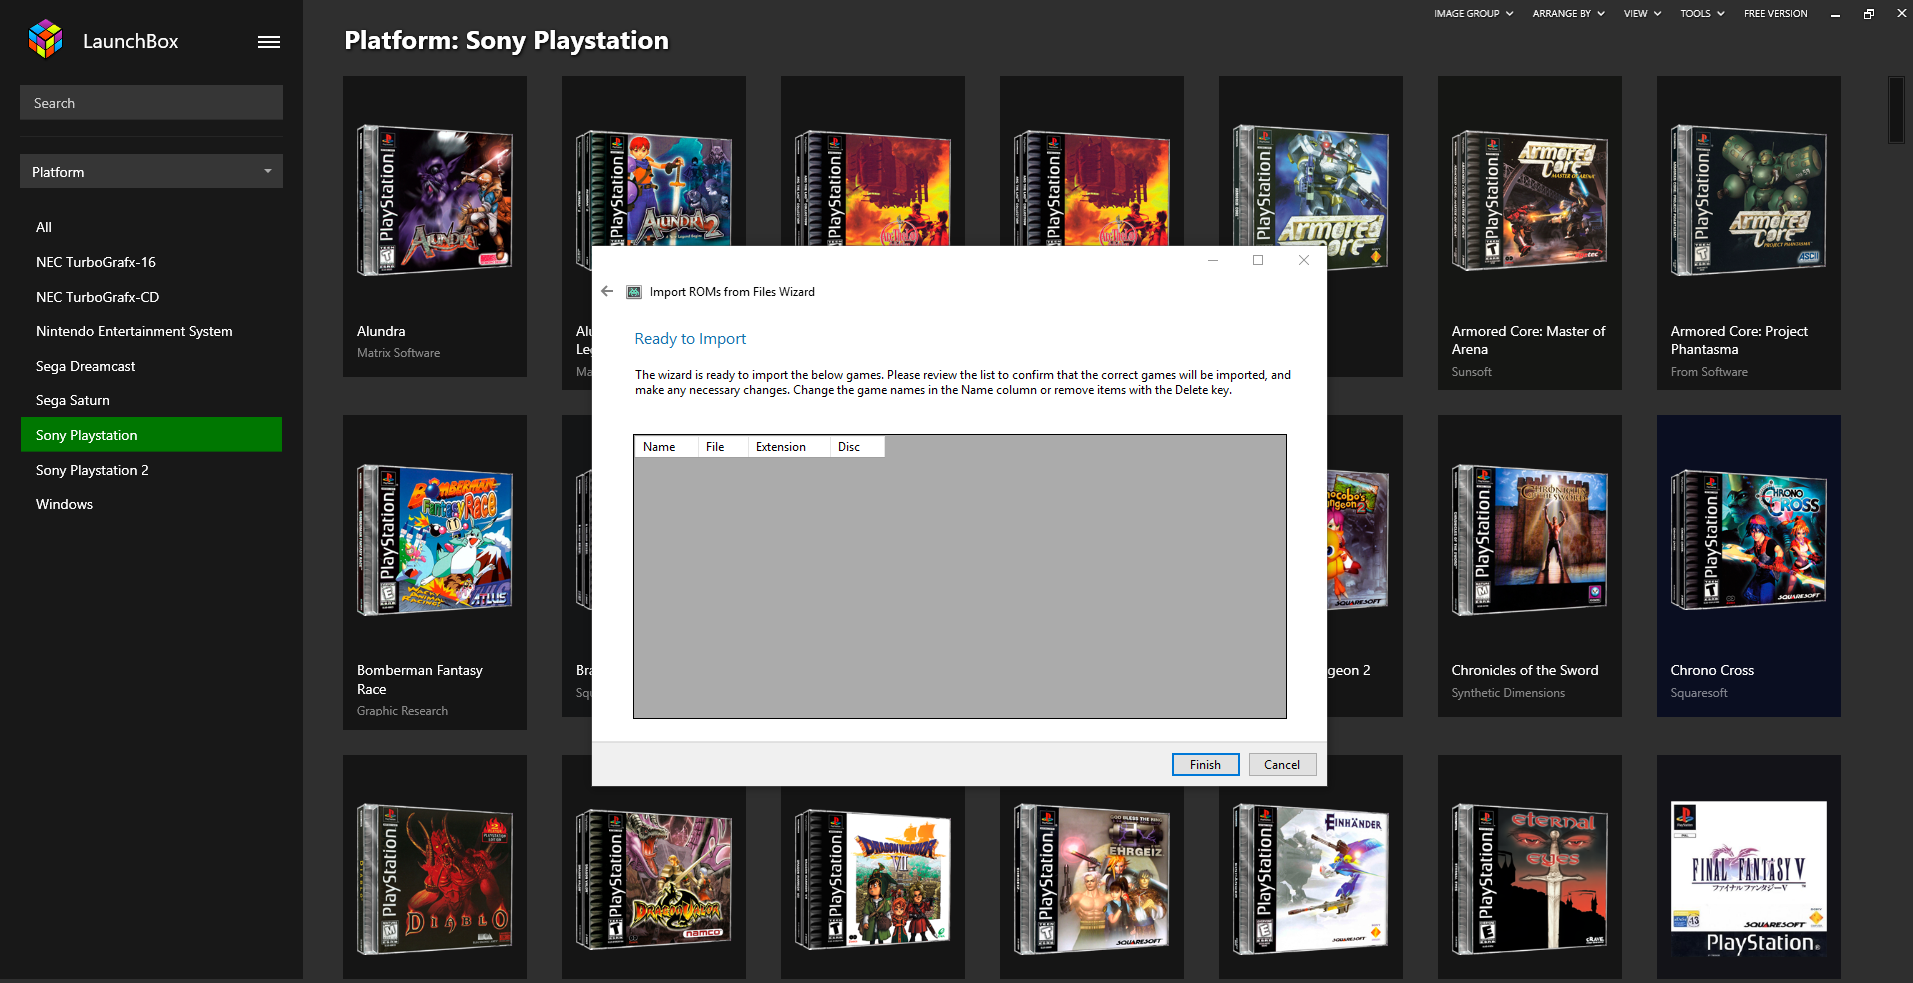
Task: Click the Squaresoft label under Chrono Cross
Action: pos(1698,693)
